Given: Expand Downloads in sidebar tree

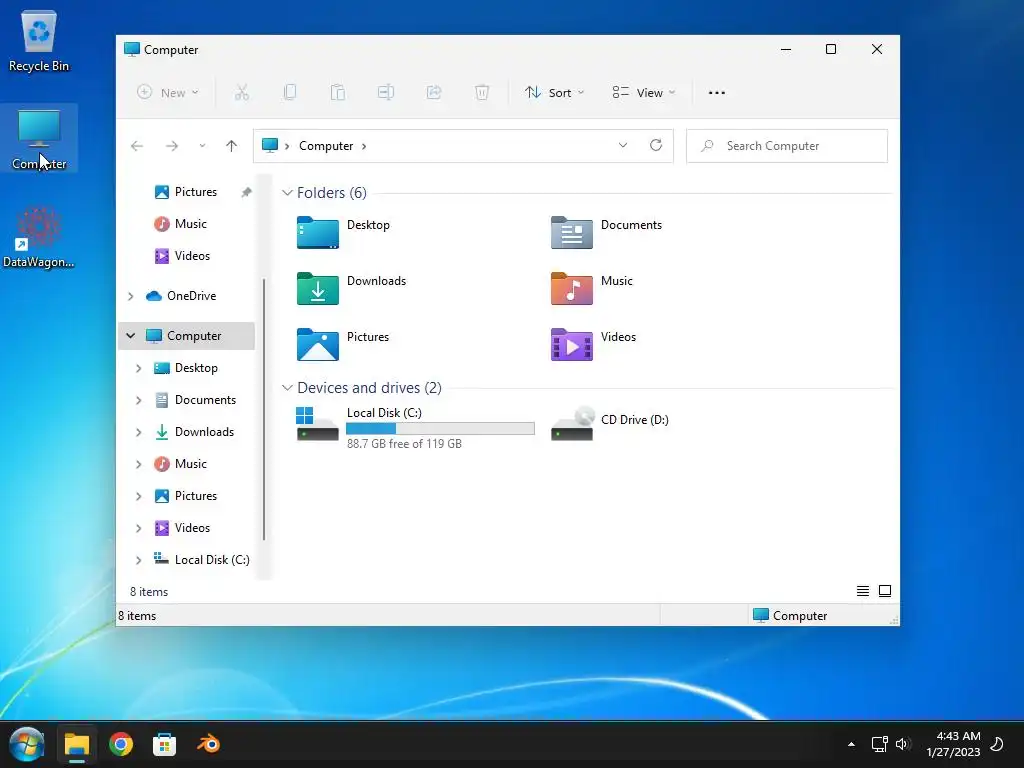Looking at the screenshot, I should point(138,432).
